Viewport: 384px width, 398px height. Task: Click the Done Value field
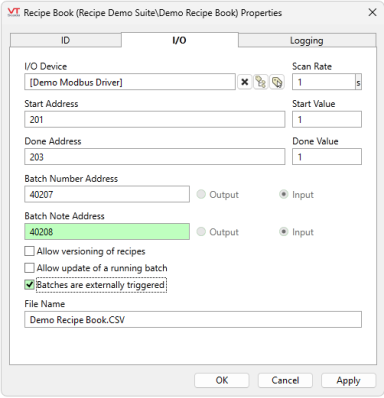[x=327, y=157]
